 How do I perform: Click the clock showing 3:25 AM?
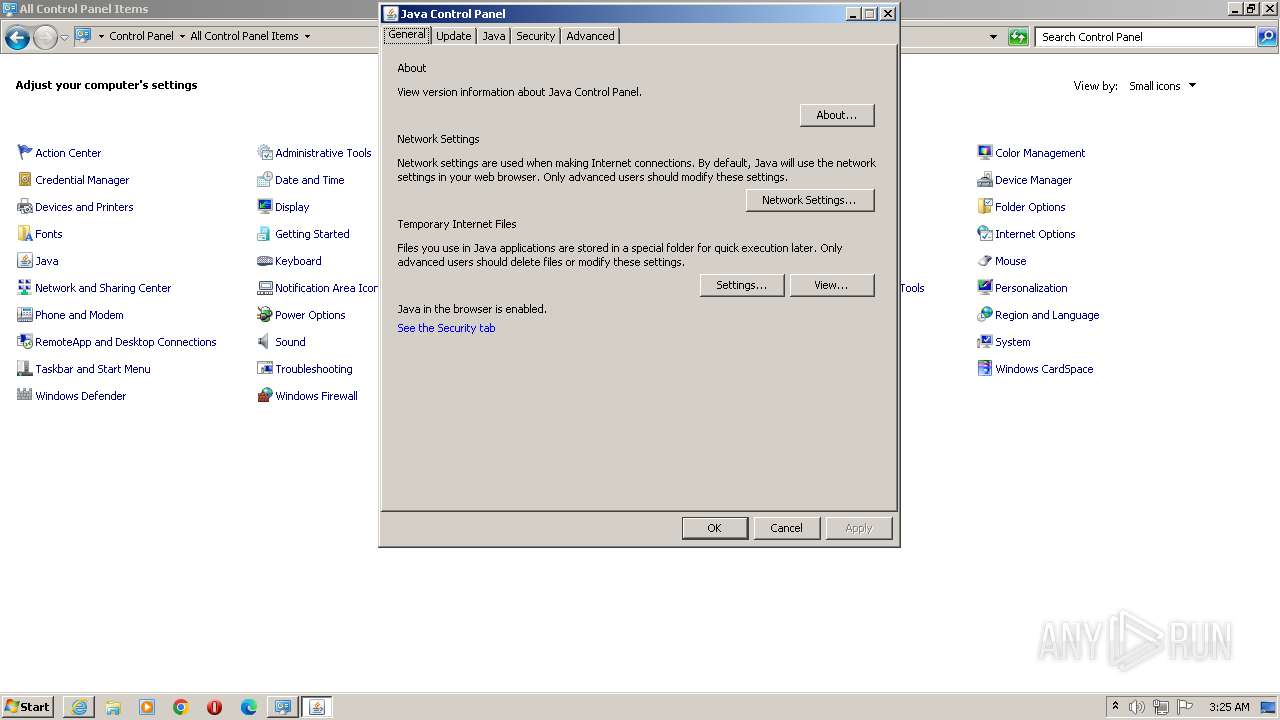pyautogui.click(x=1229, y=707)
